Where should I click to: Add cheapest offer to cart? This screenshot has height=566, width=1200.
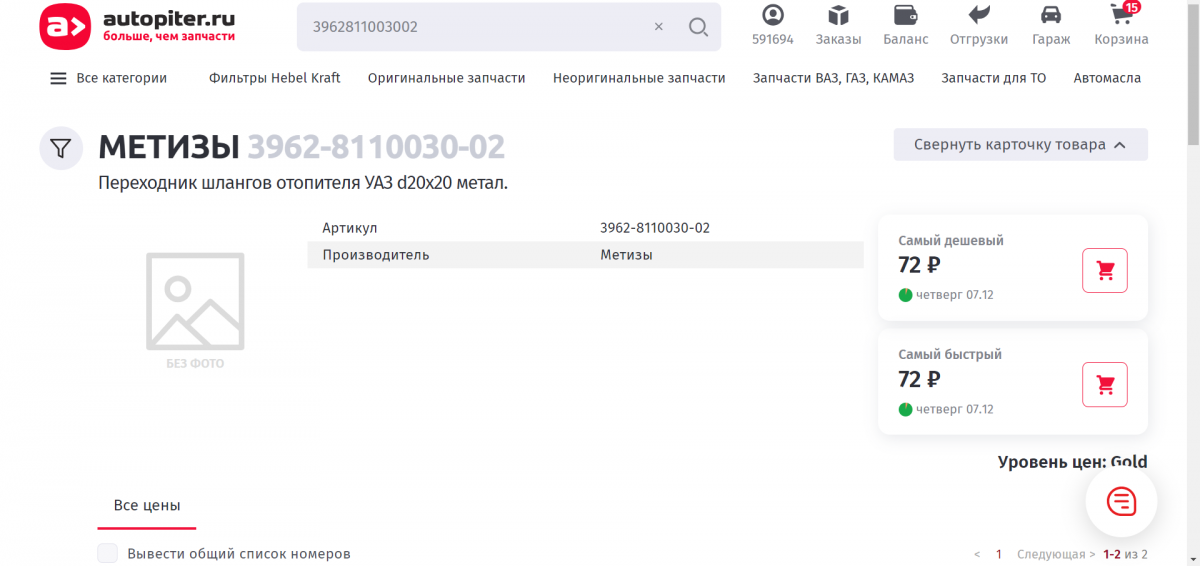tap(1105, 271)
